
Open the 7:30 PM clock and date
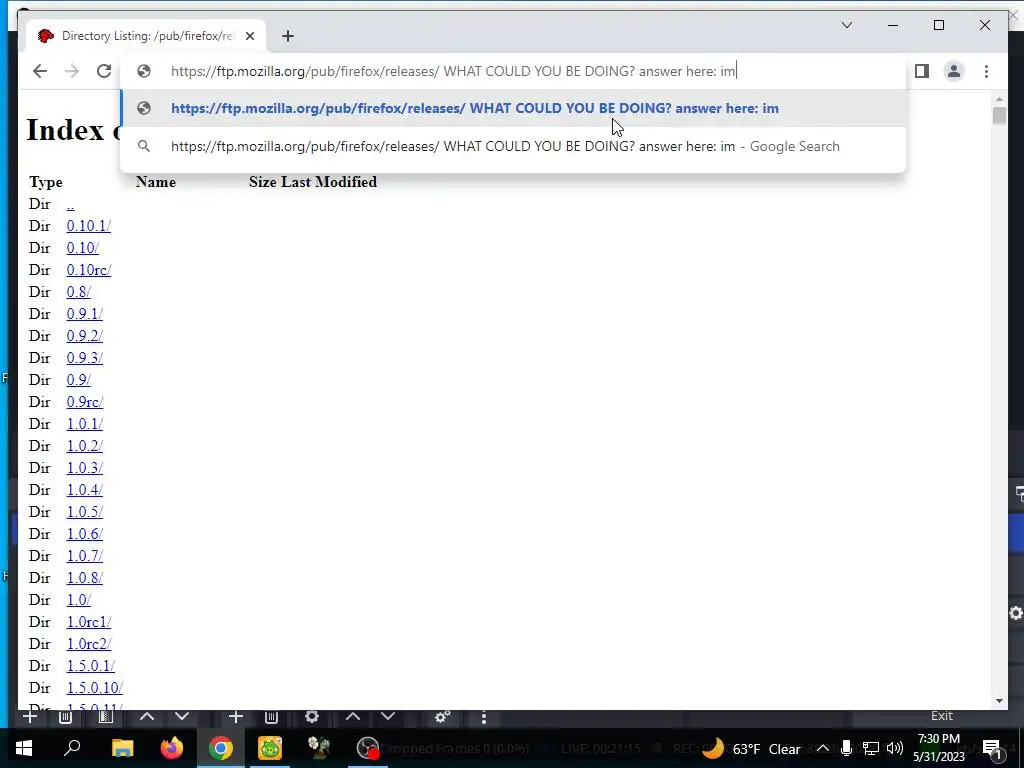938,748
